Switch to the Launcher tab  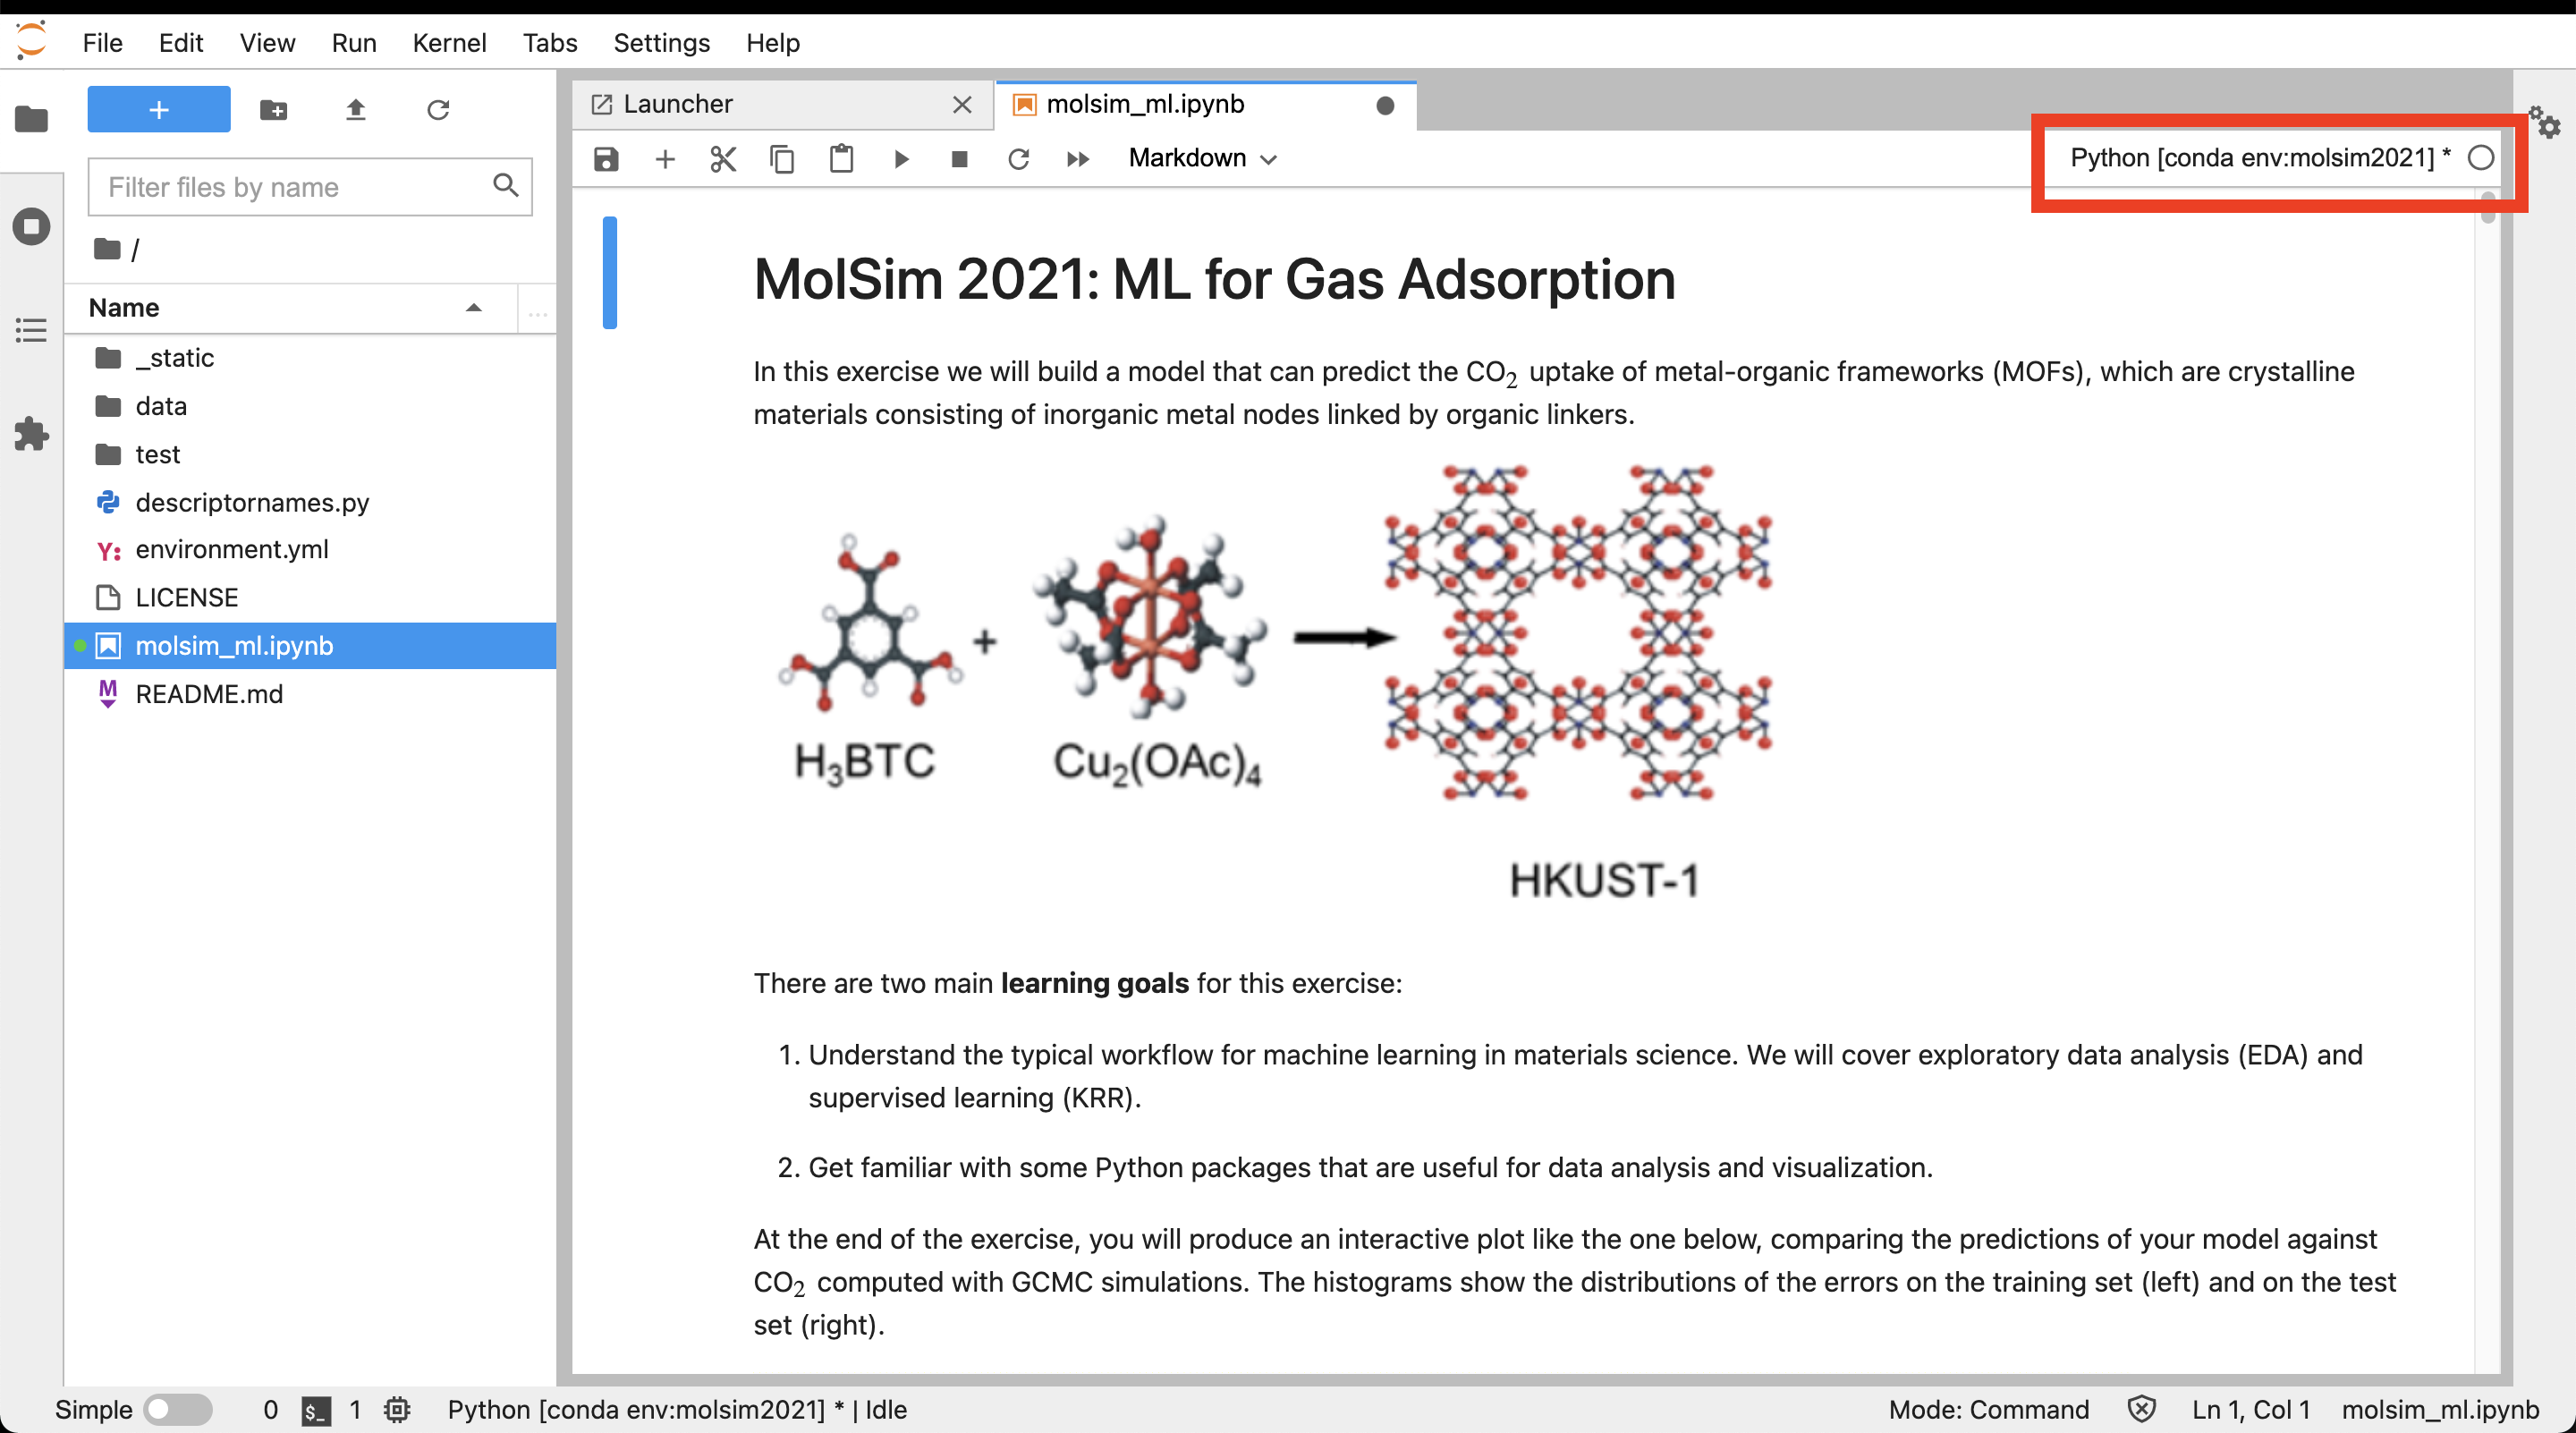coord(677,104)
